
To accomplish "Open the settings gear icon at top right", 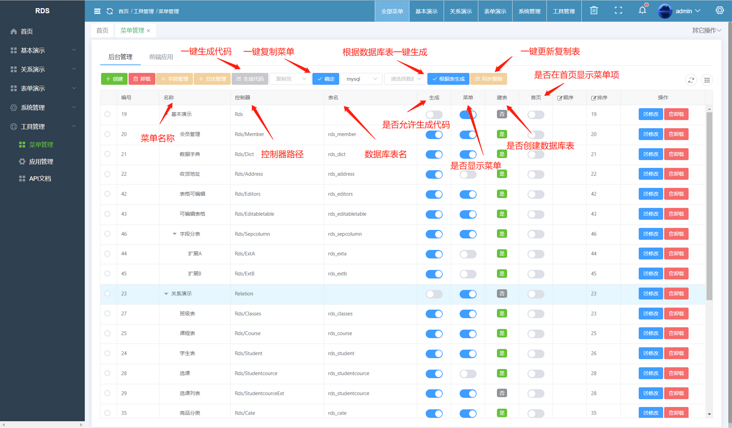I will 719,11.
